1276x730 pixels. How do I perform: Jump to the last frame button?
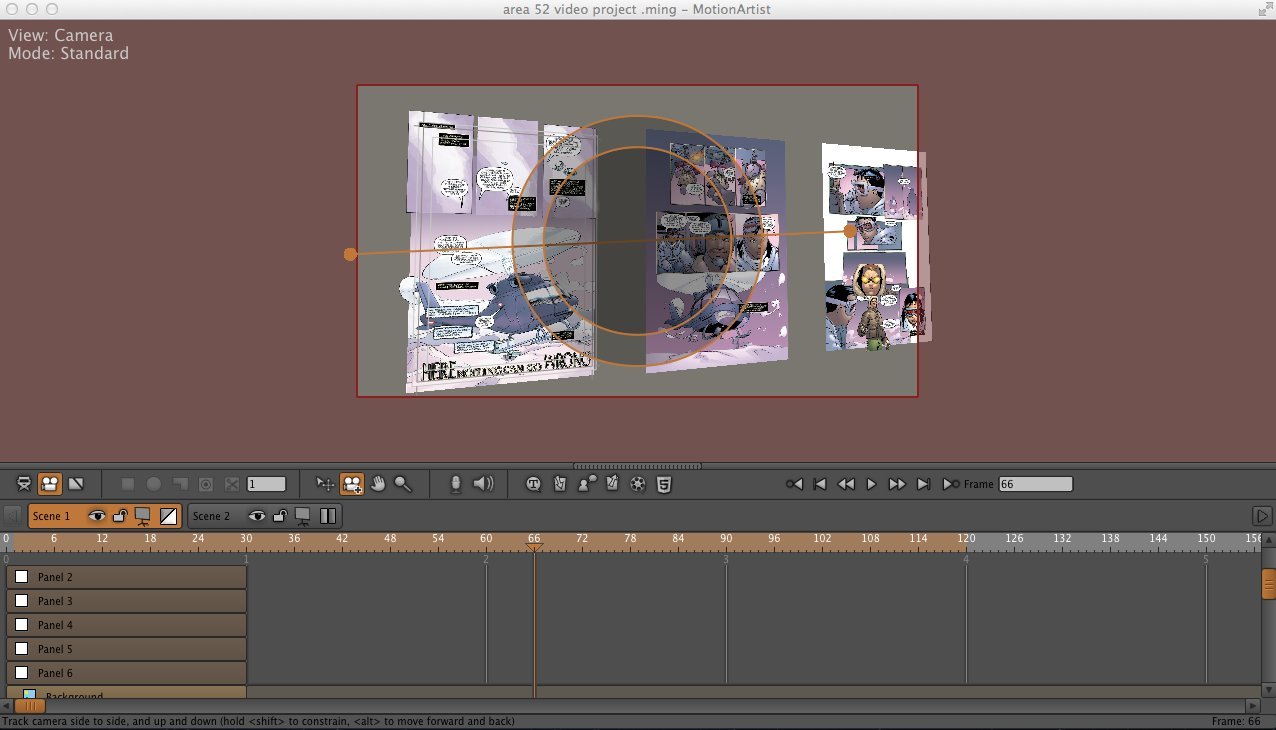[x=924, y=484]
